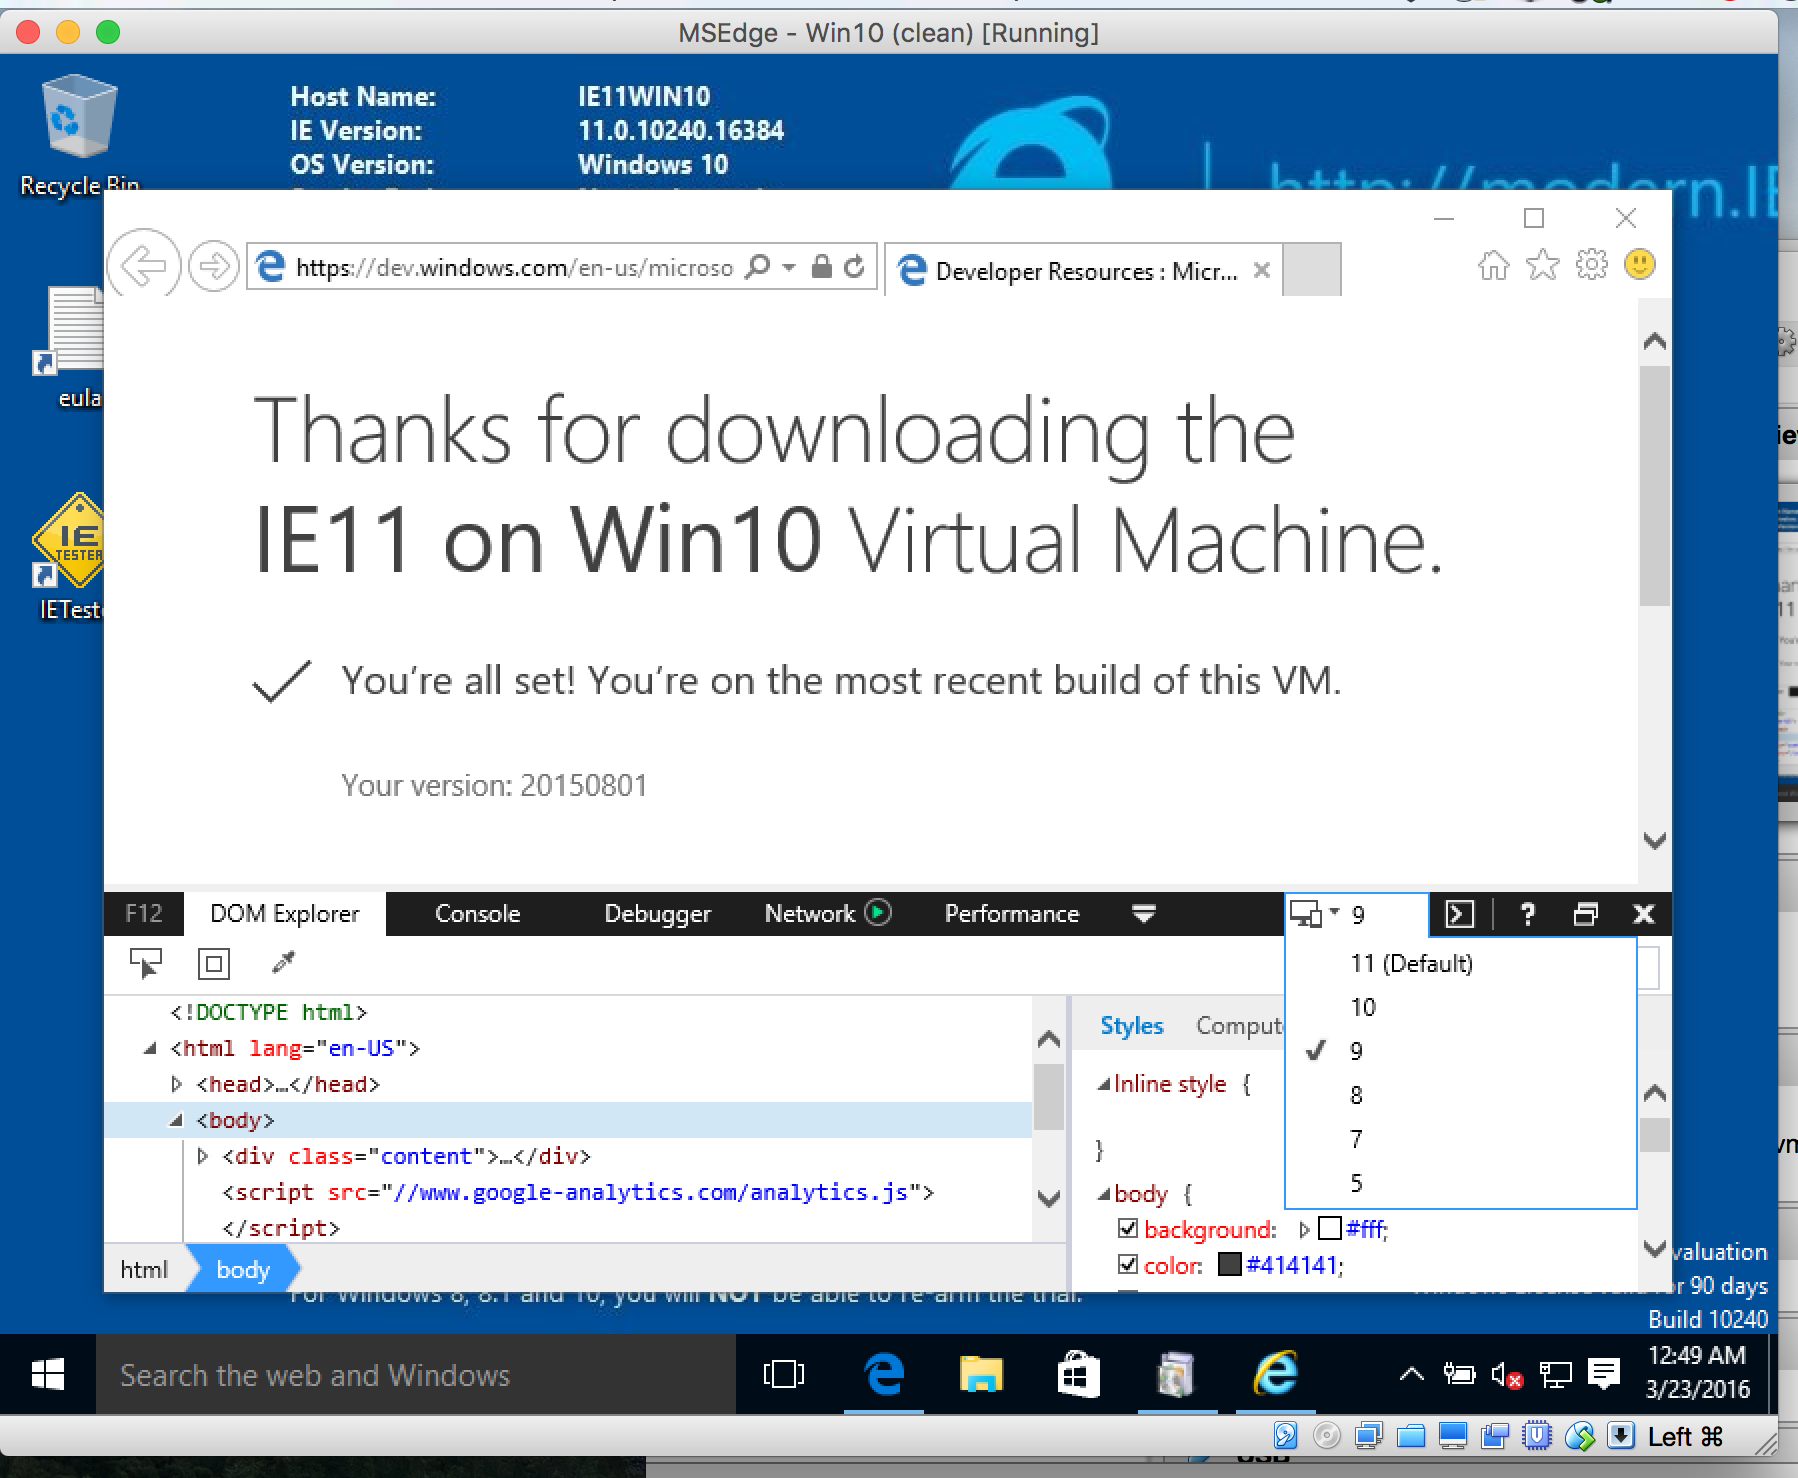Open the Windows Start button

[x=47, y=1374]
